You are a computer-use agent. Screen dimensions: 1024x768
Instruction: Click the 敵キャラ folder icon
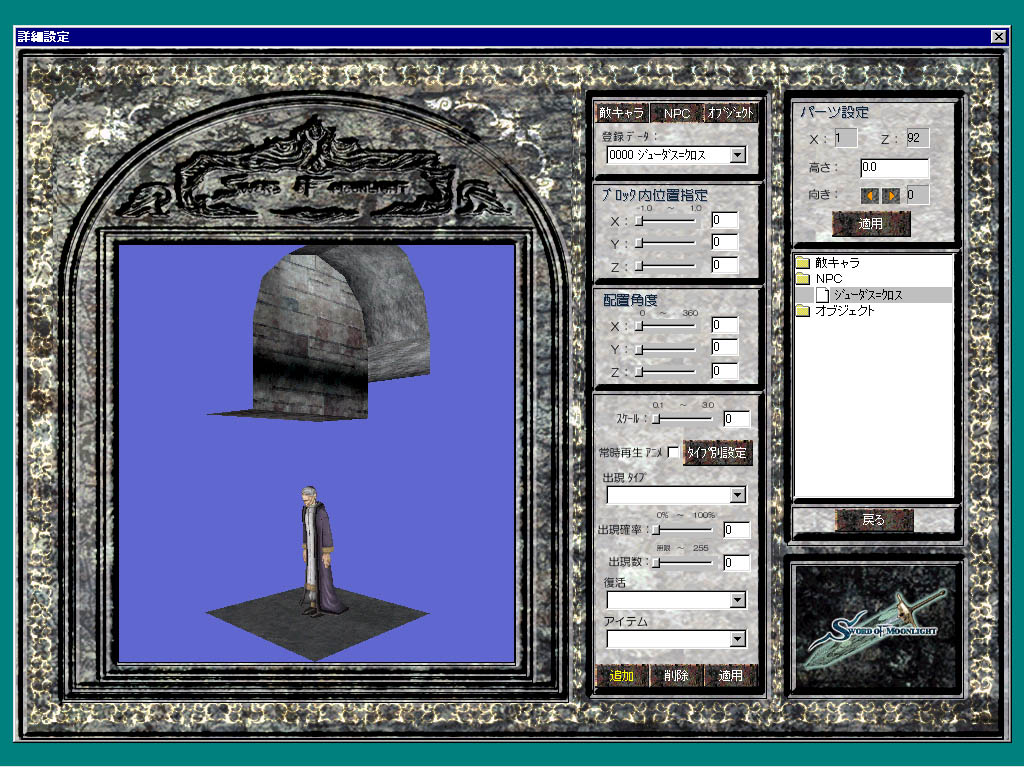point(803,263)
